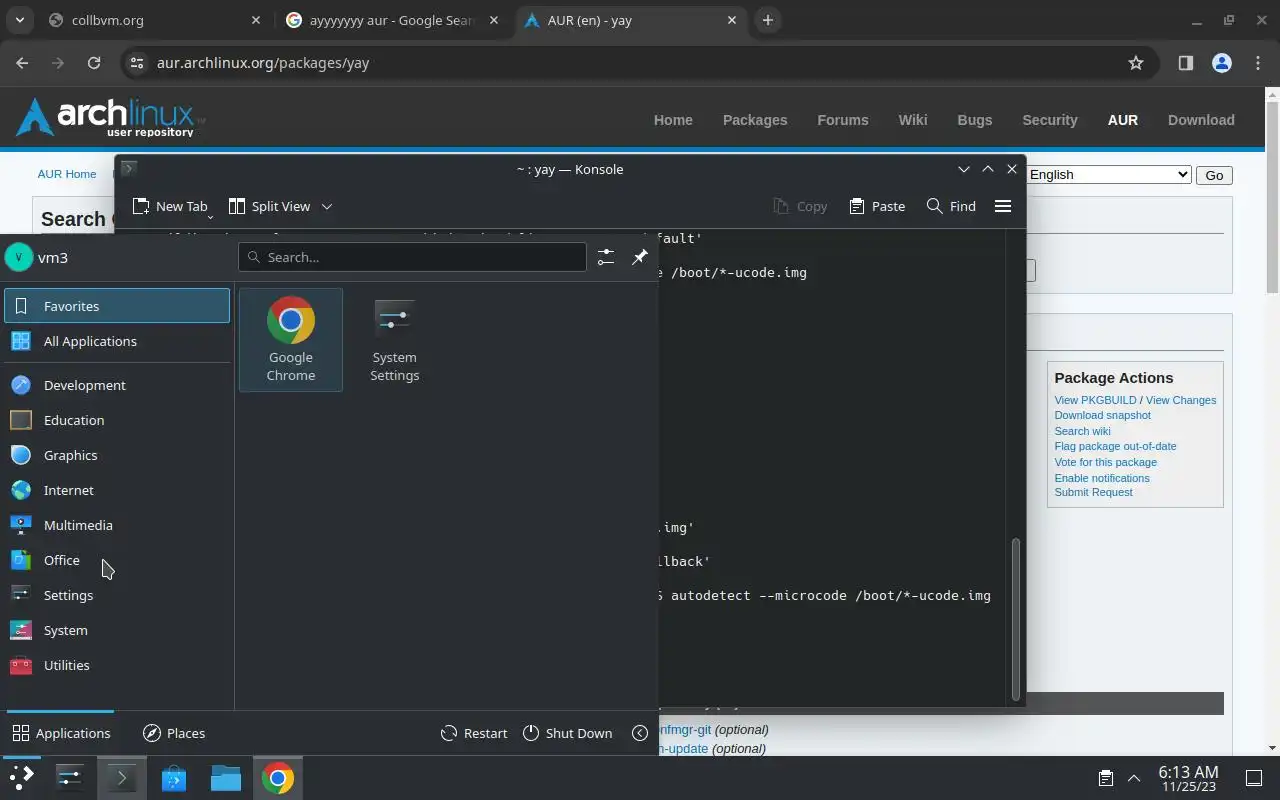Click Find in Konsole toolbar
The image size is (1280, 800).
tap(951, 206)
